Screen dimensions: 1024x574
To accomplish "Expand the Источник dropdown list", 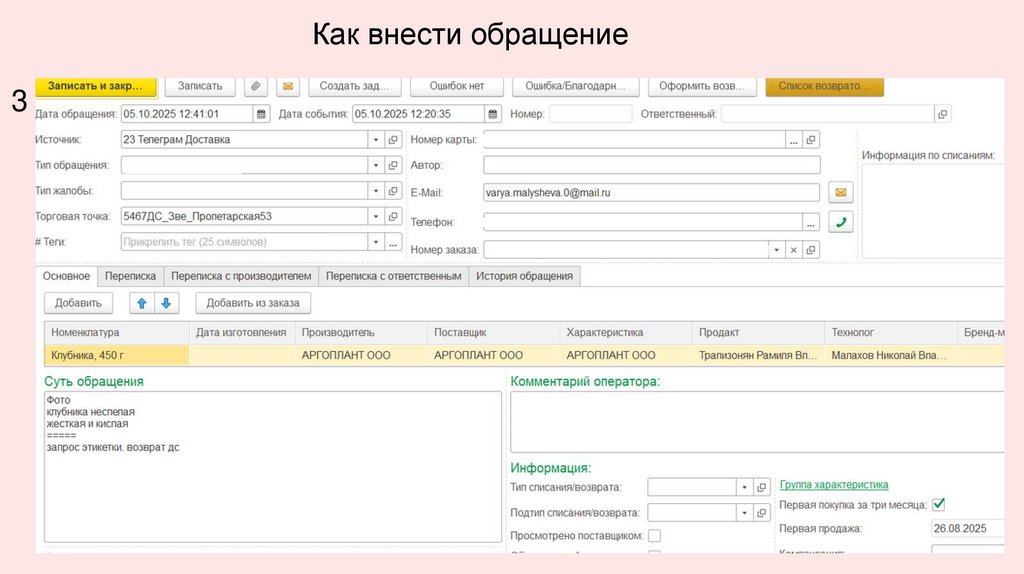I will pyautogui.click(x=376, y=140).
